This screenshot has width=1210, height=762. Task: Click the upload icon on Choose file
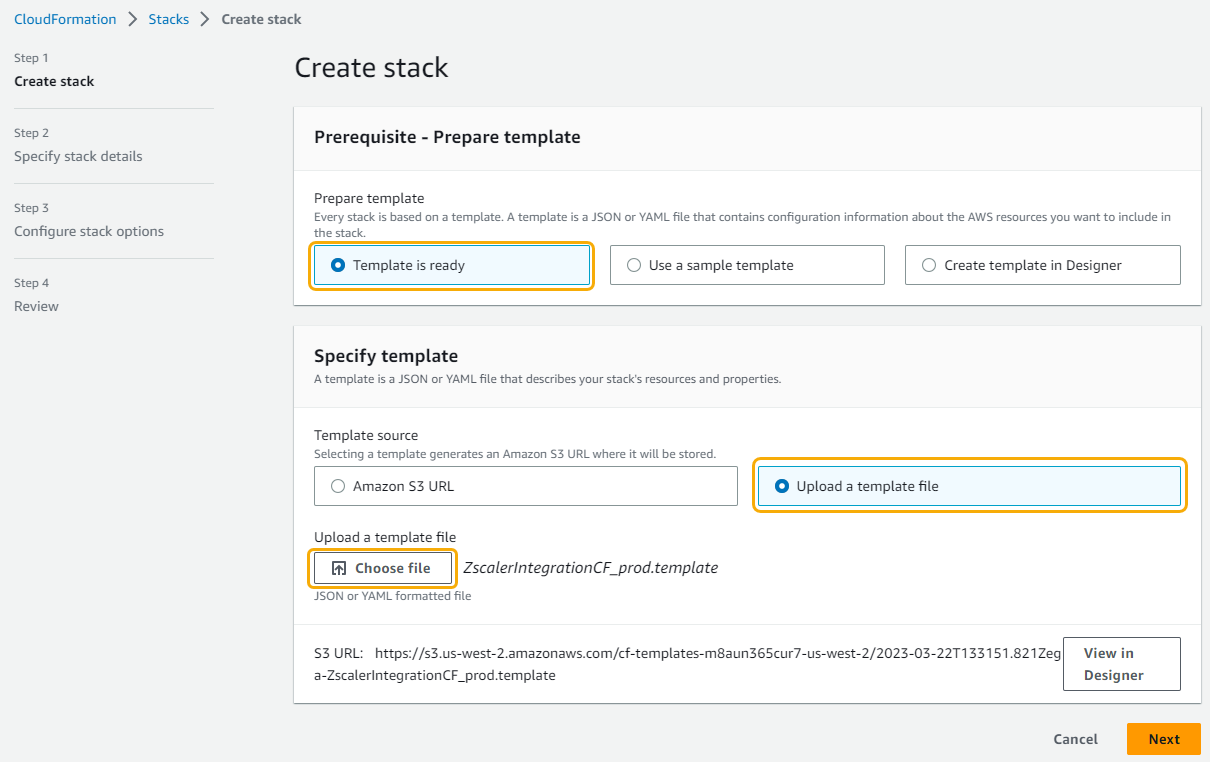(339, 568)
